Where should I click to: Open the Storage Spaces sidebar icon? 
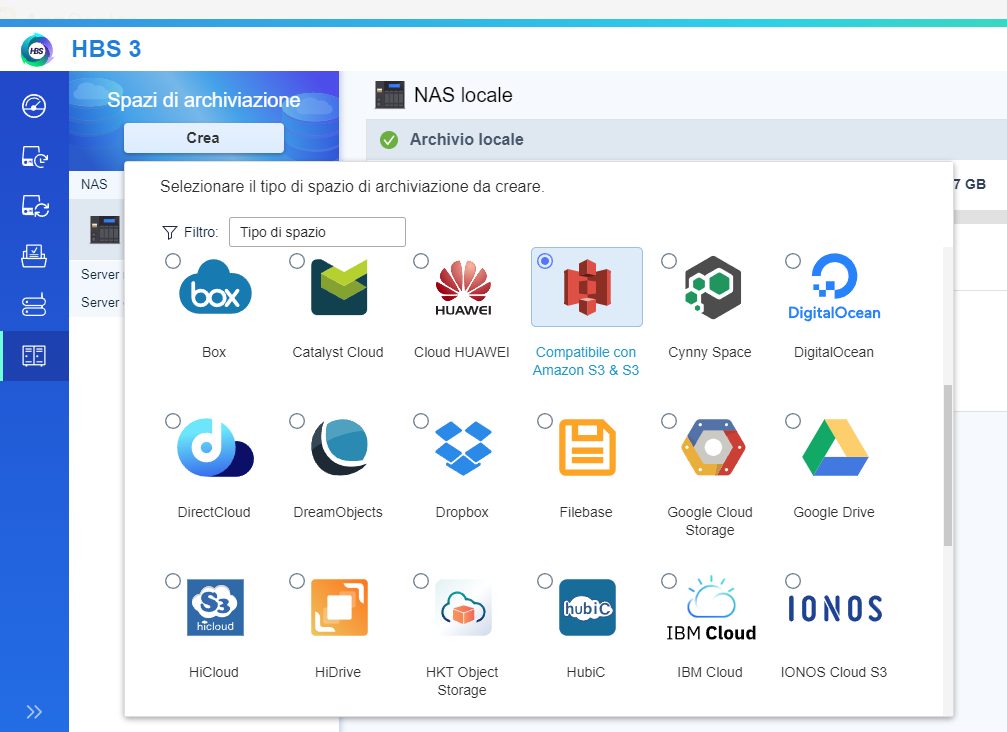point(34,356)
